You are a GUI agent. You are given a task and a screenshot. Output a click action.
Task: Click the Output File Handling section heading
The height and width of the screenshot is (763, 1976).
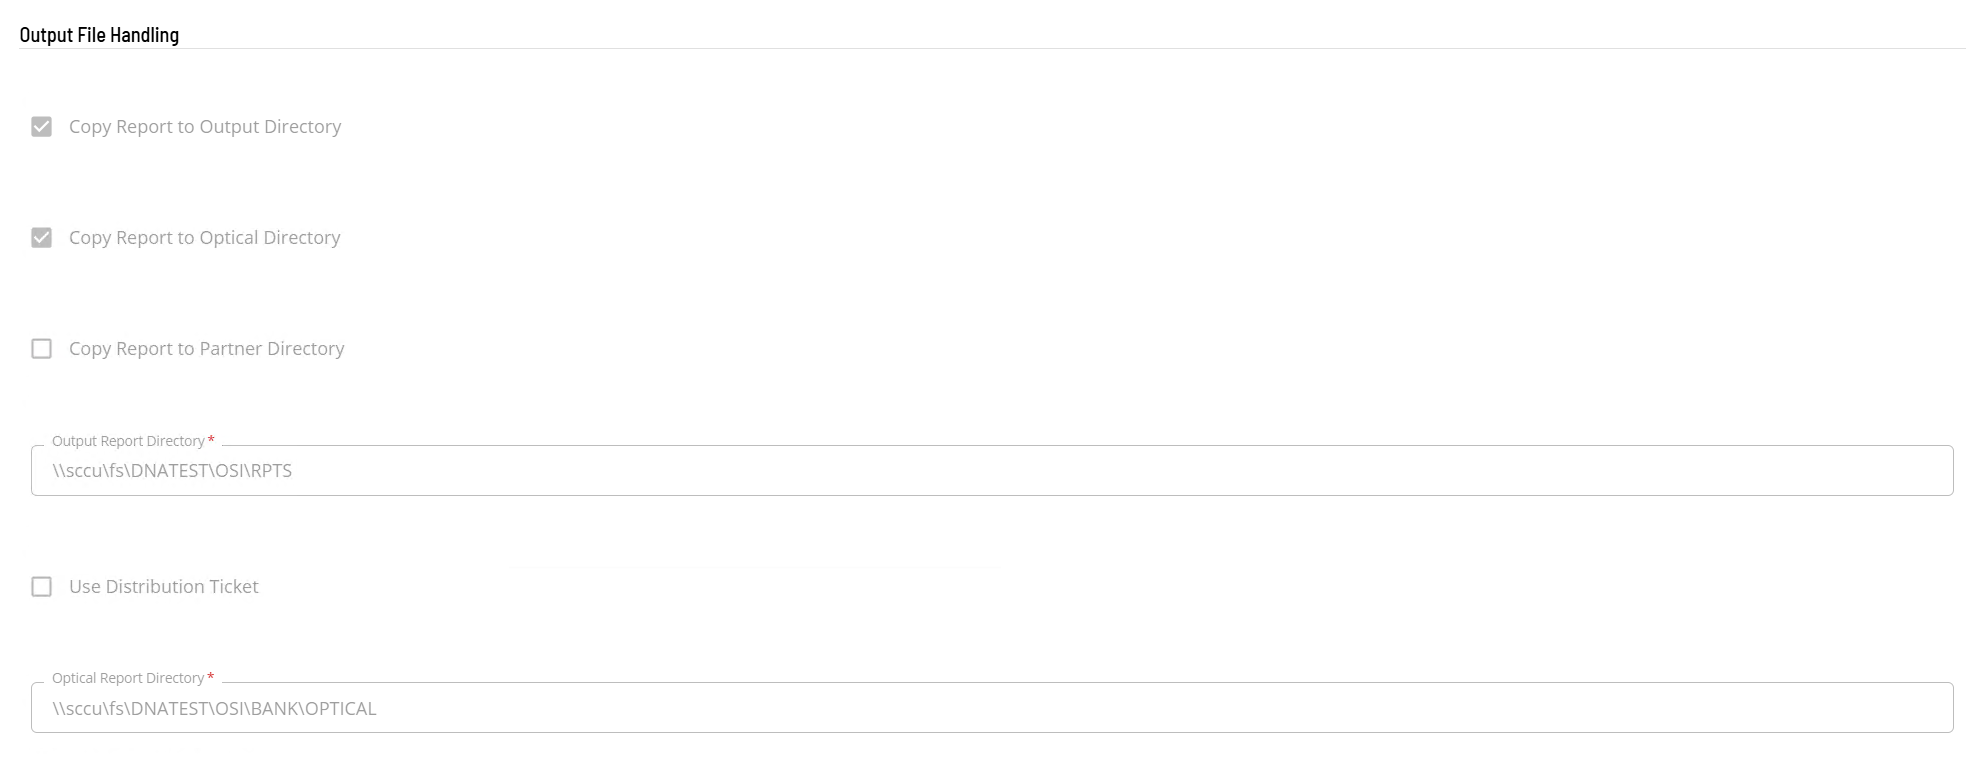tap(99, 35)
